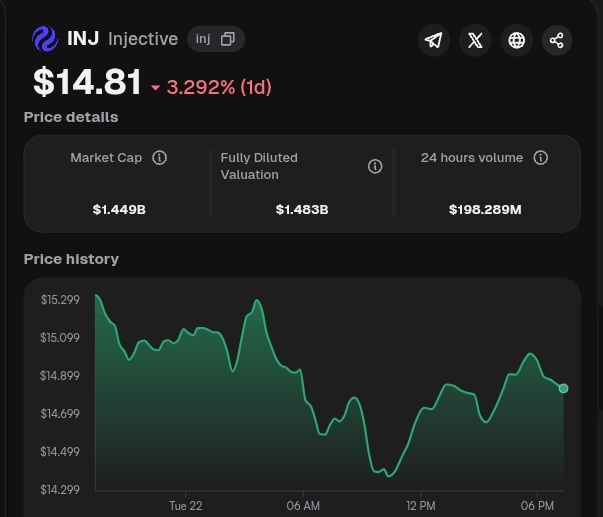Click the 3.292% (1d) change text
Image resolution: width=603 pixels, height=517 pixels.
pos(219,87)
